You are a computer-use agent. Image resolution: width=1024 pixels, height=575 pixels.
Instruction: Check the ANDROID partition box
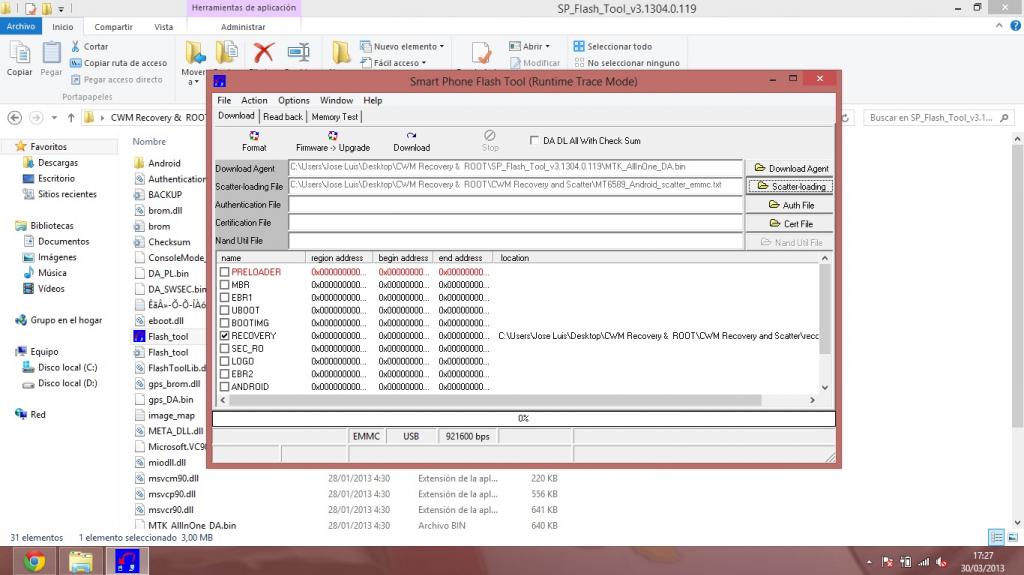(225, 387)
